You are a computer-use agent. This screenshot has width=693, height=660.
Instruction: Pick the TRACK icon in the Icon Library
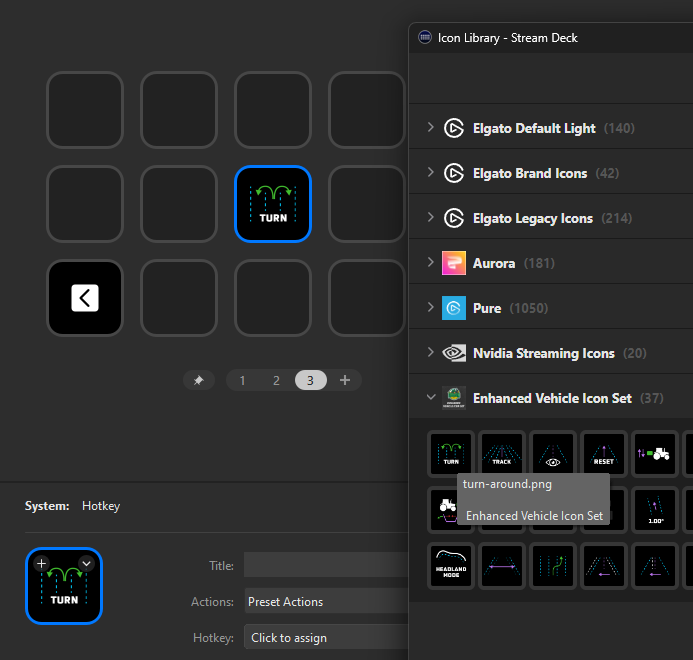[x=502, y=454]
